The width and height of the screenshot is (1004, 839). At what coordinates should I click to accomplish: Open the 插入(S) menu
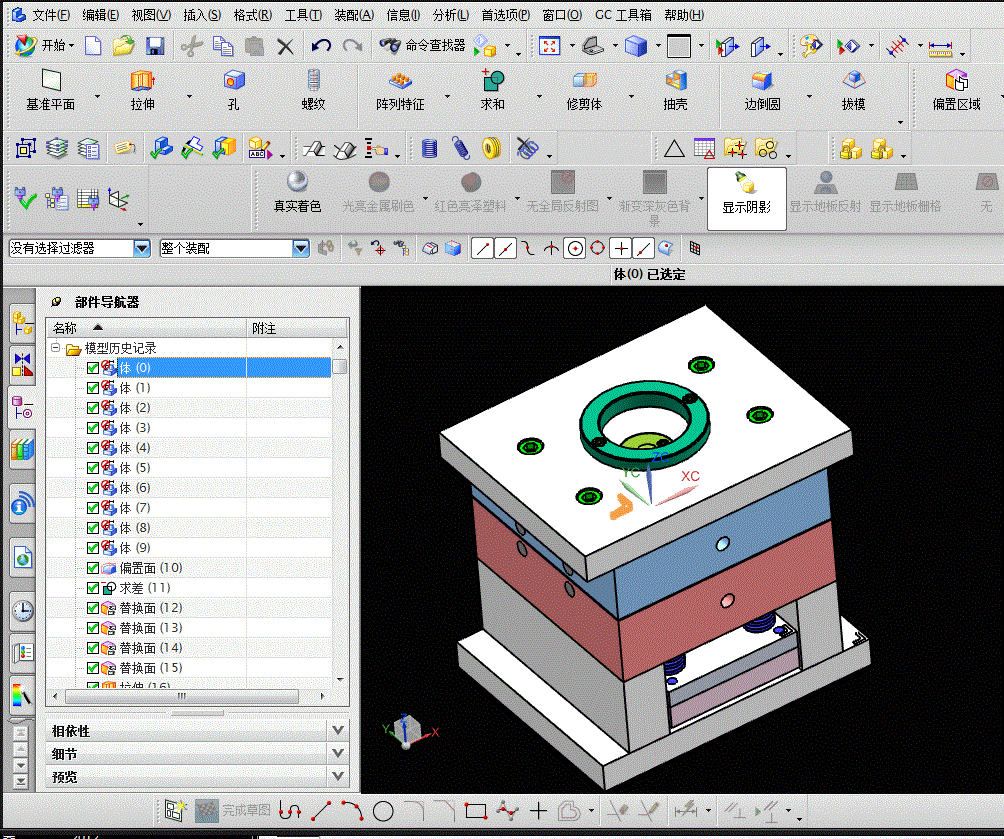tap(202, 14)
